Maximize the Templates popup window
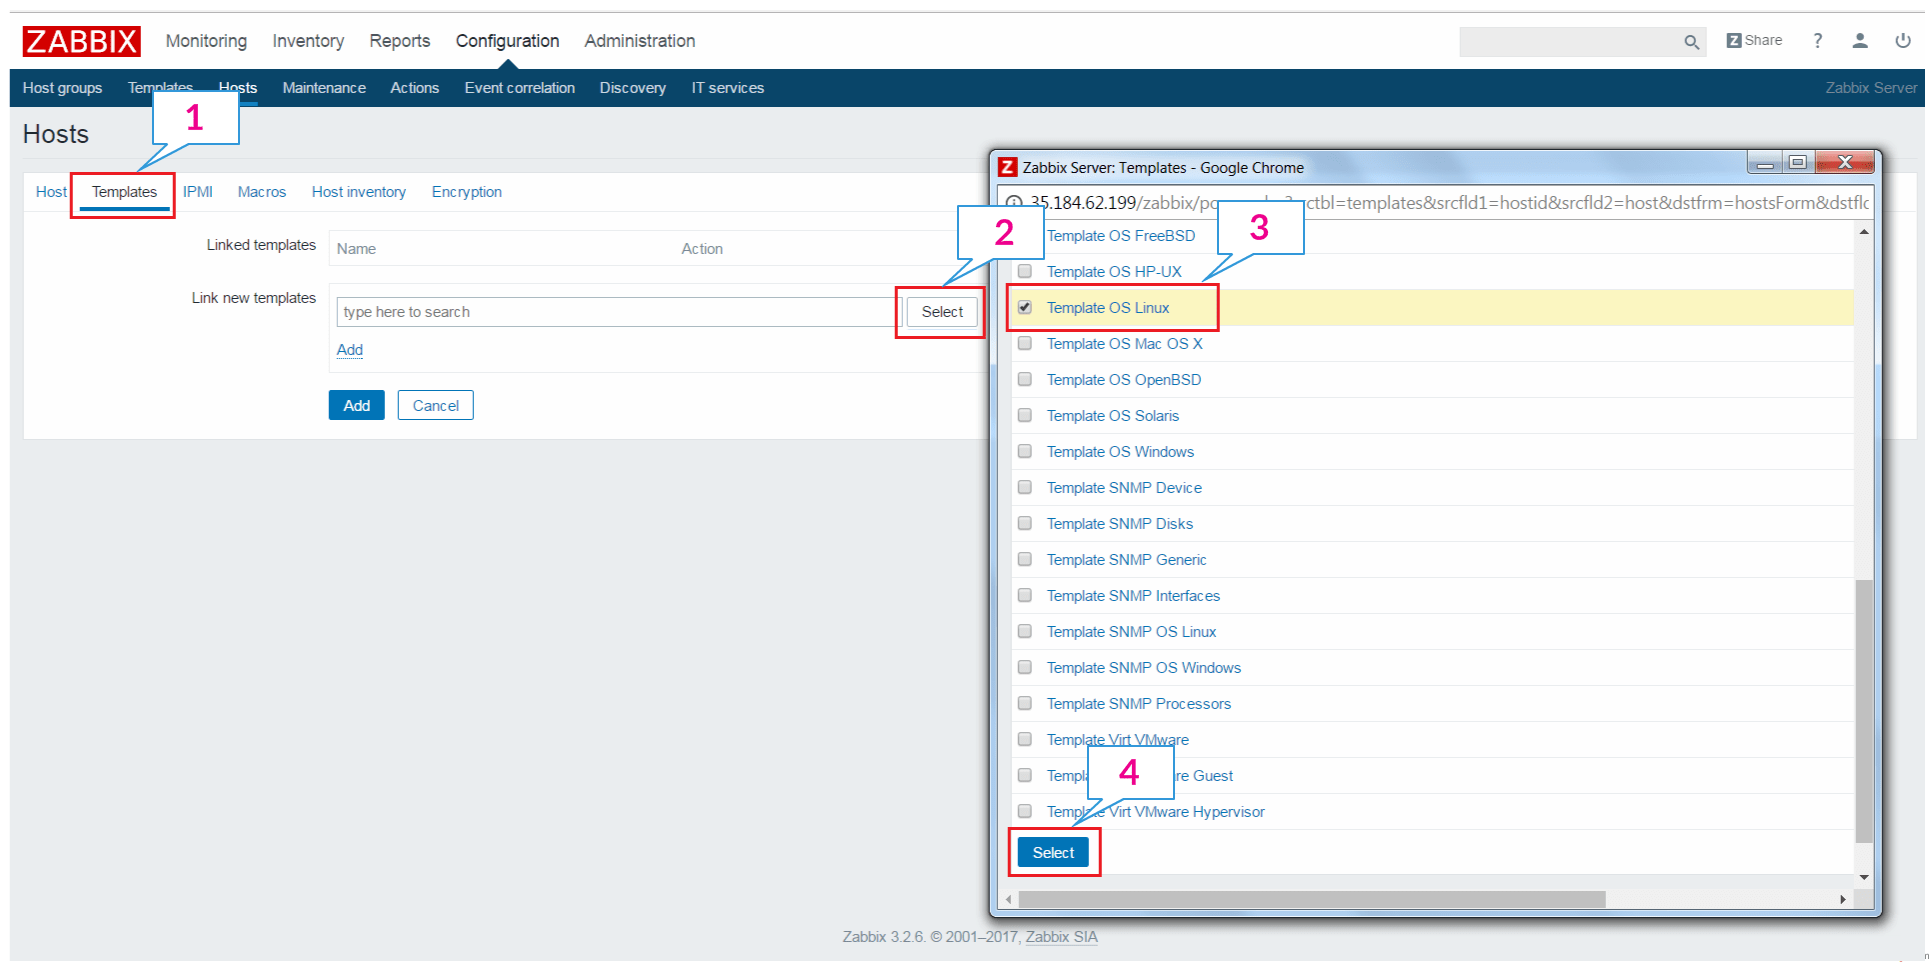This screenshot has width=1929, height=962. pos(1798,162)
